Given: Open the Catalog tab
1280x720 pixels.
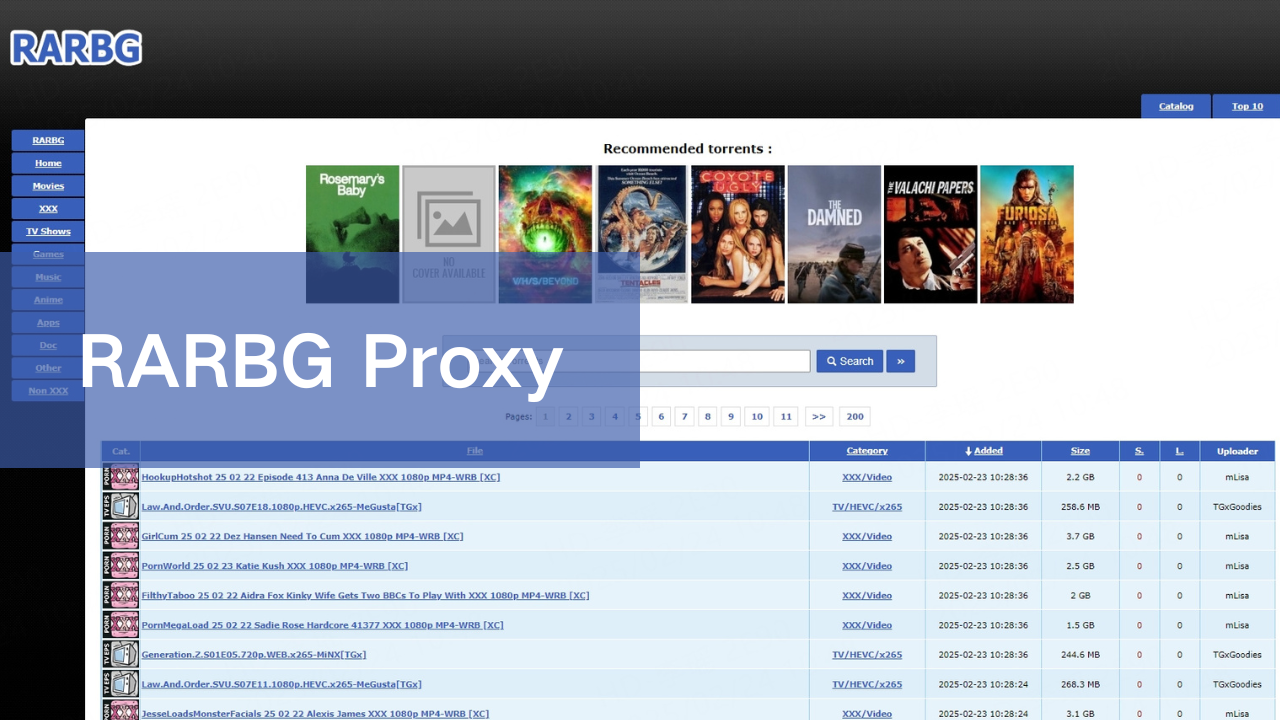Looking at the screenshot, I should pyautogui.click(x=1176, y=106).
